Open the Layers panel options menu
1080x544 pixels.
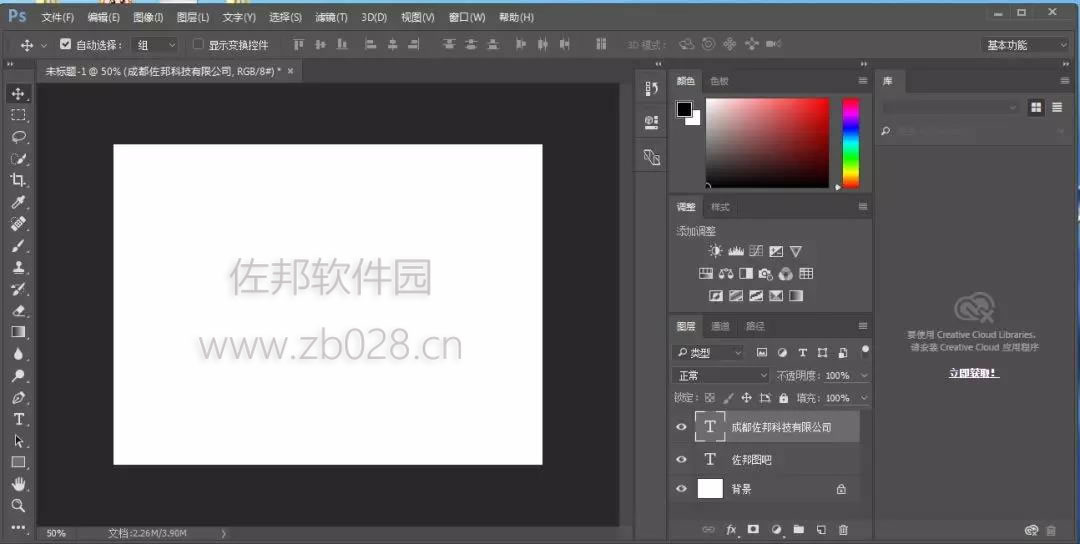862,326
